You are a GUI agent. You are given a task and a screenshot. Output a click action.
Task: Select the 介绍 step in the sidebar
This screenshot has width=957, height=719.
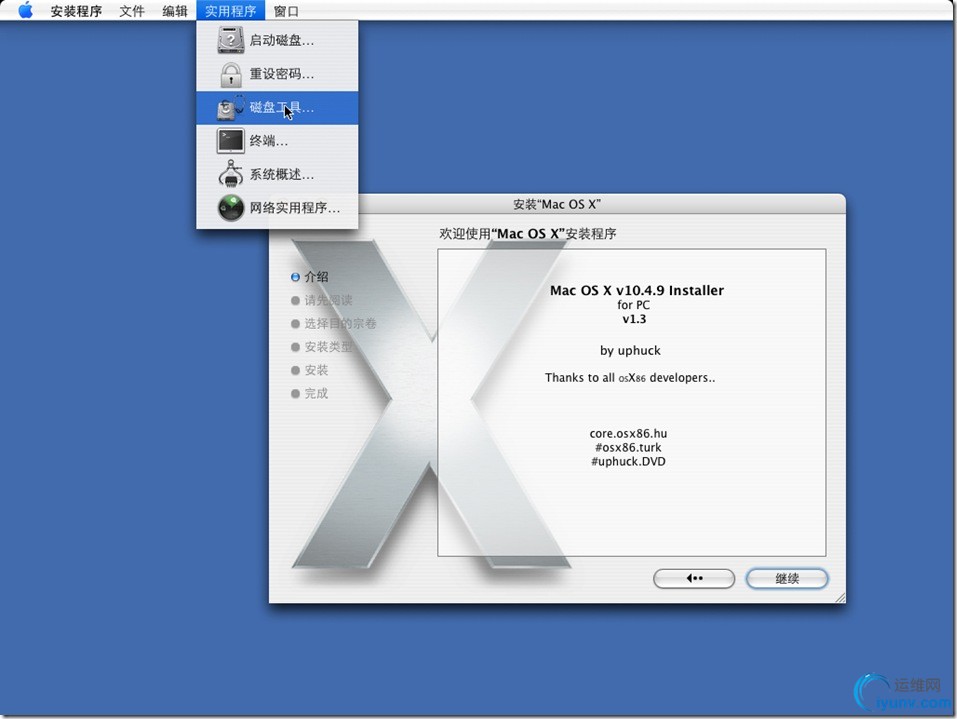310,277
